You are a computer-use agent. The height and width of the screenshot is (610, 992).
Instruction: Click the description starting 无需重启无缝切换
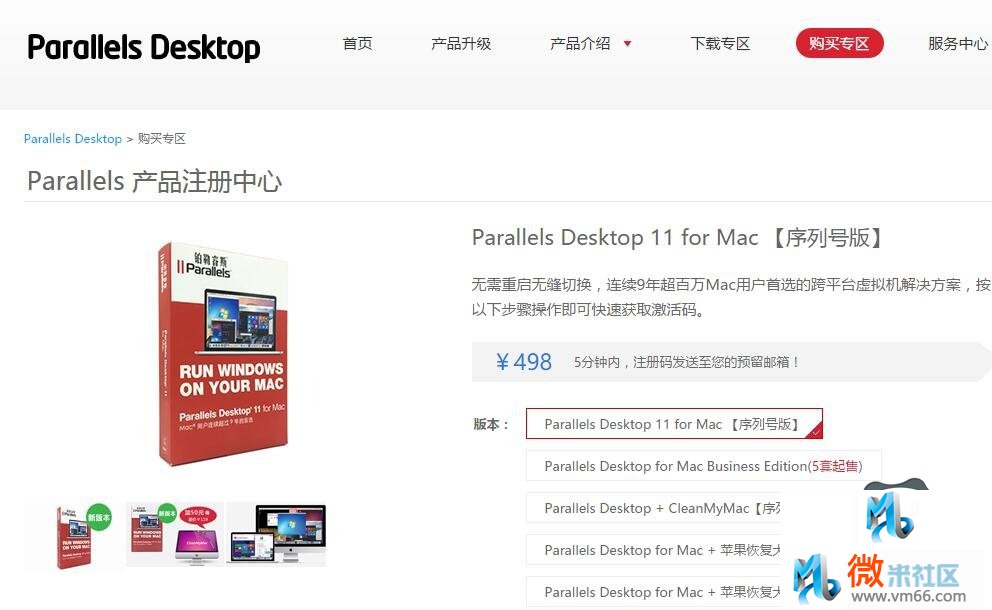tap(731, 297)
